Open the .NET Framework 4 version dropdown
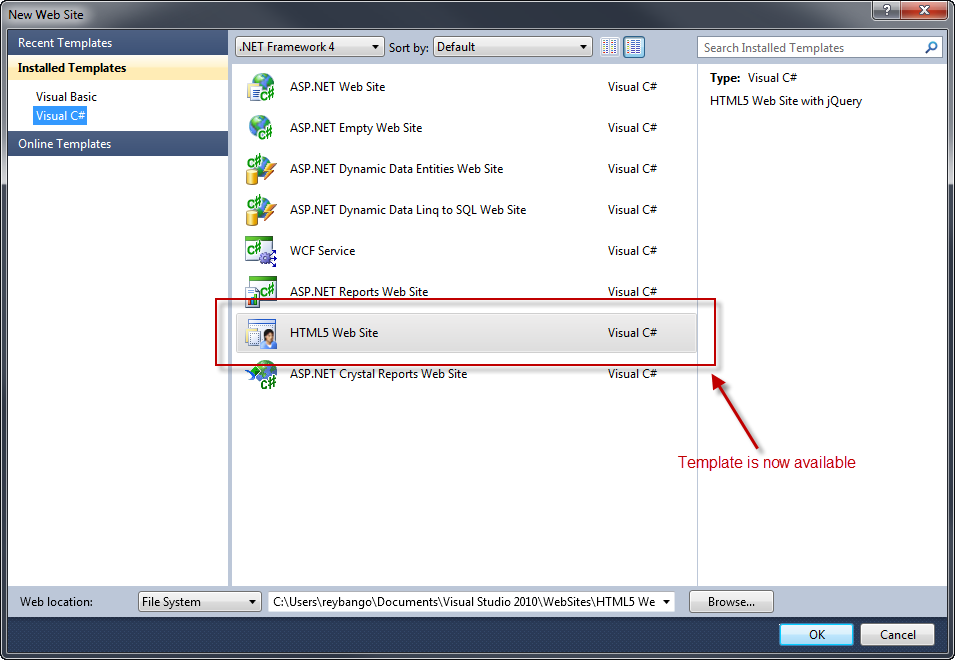The width and height of the screenshot is (955, 660). pos(309,47)
